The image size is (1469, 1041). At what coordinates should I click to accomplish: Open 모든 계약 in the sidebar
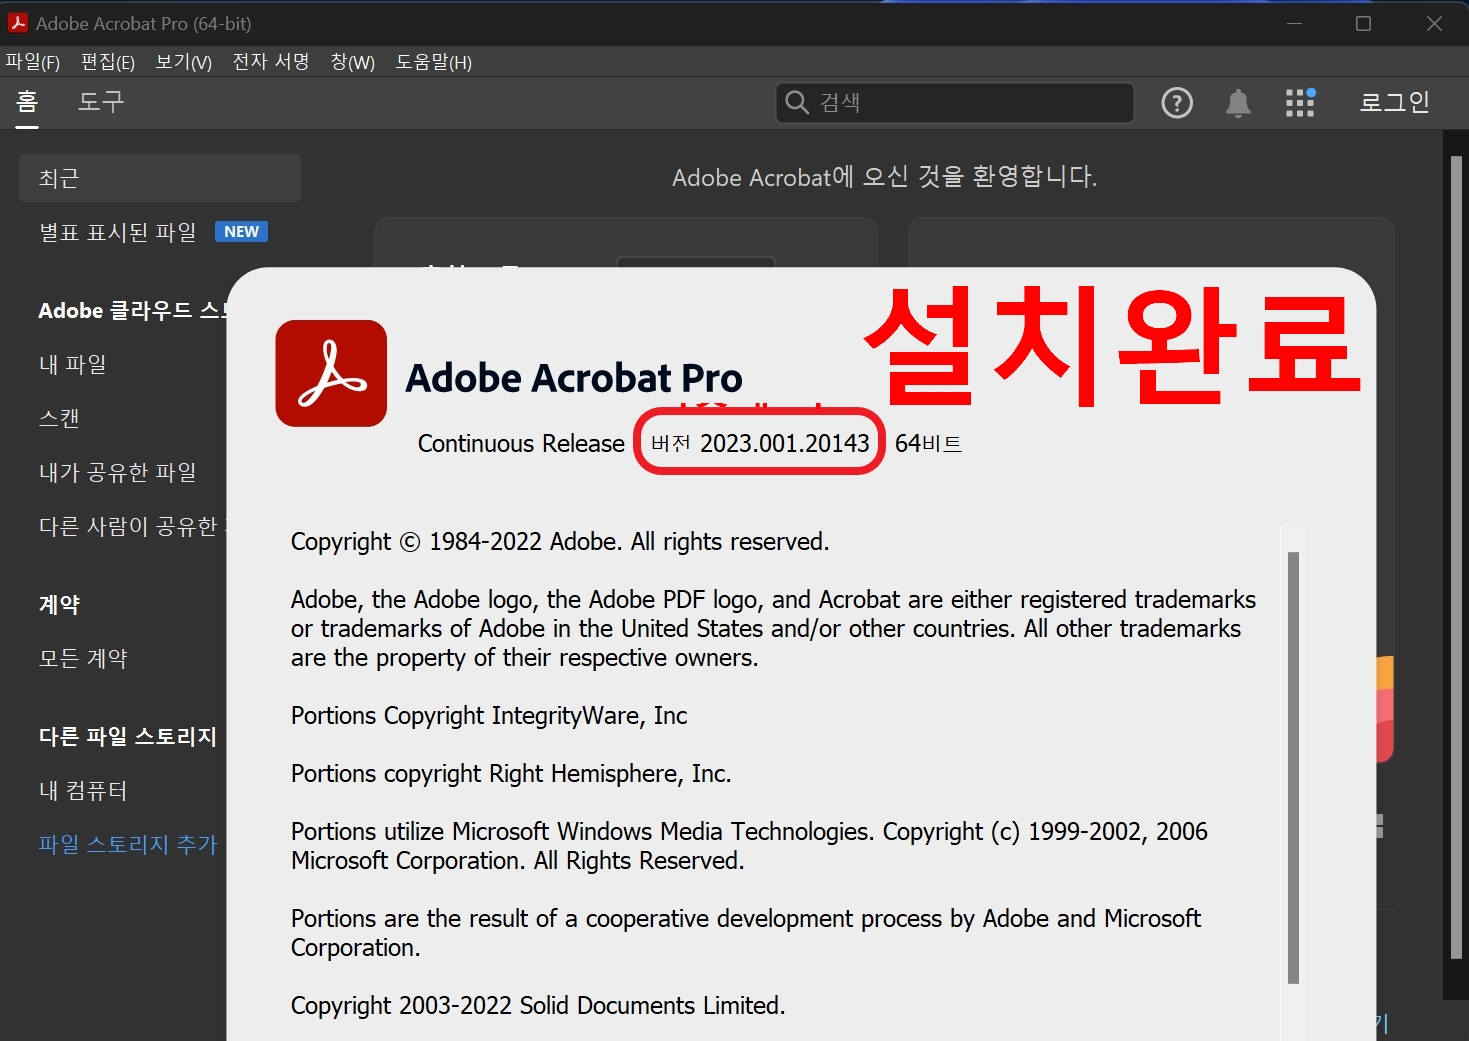pyautogui.click(x=83, y=658)
